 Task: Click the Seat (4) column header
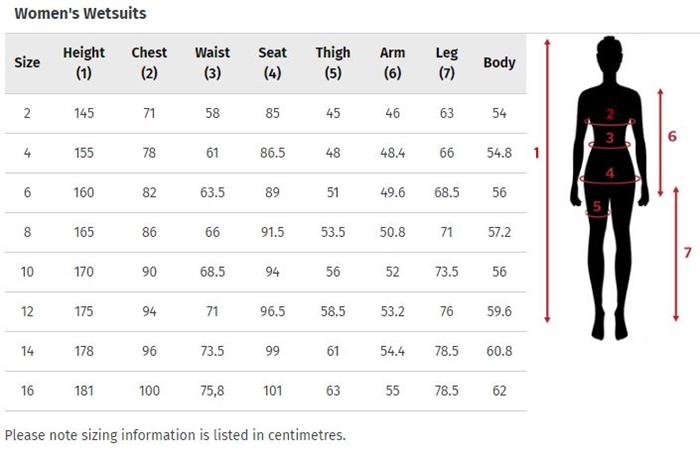point(272,63)
